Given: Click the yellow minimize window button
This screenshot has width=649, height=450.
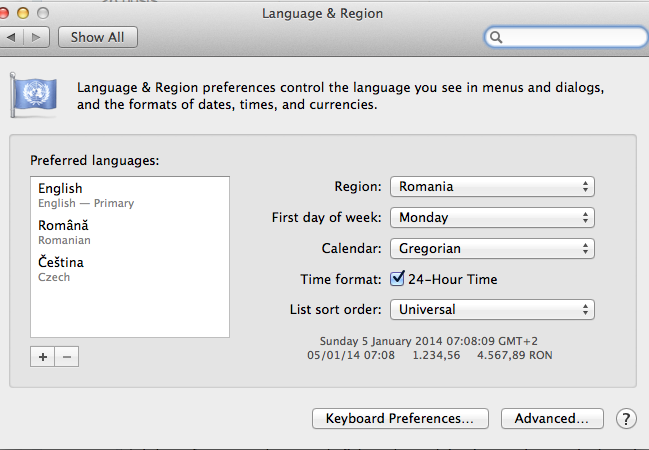Looking at the screenshot, I should pyautogui.click(x=23, y=13).
